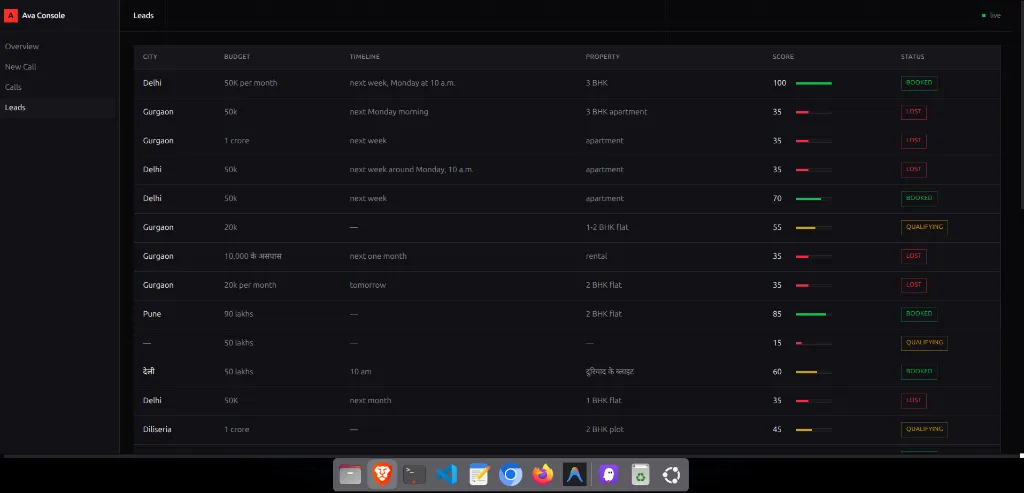Open New Call in the sidebar
The image size is (1024, 493).
(x=20, y=67)
